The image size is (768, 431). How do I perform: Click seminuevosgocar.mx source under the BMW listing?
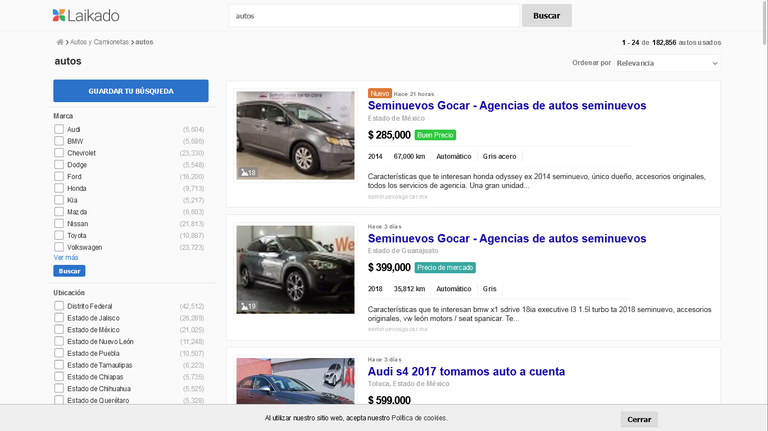coord(398,329)
